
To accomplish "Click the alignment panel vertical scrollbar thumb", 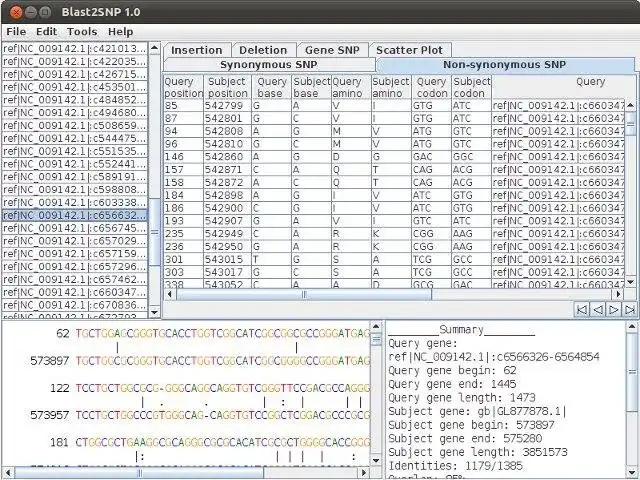I will tap(376, 338).
